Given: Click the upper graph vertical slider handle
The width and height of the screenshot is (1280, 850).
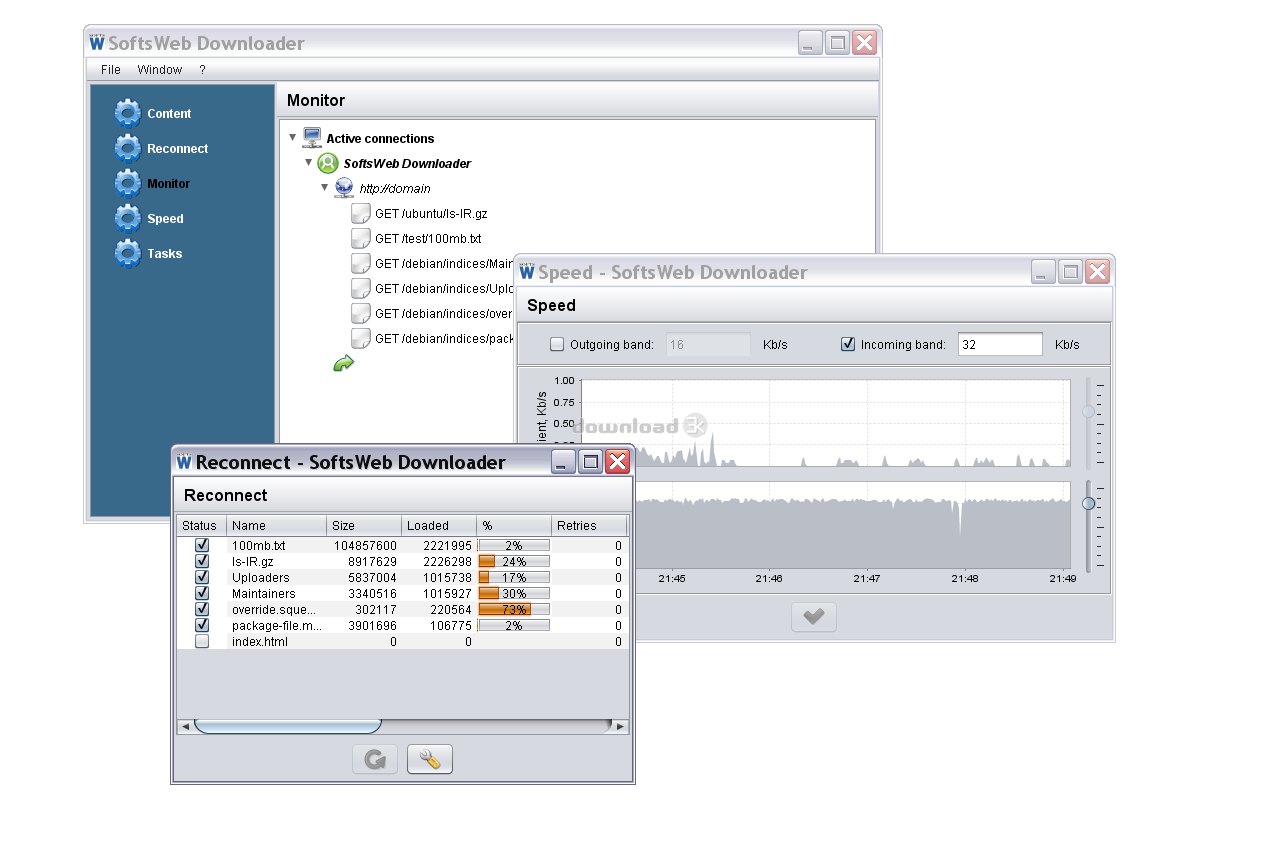Looking at the screenshot, I should (1088, 411).
